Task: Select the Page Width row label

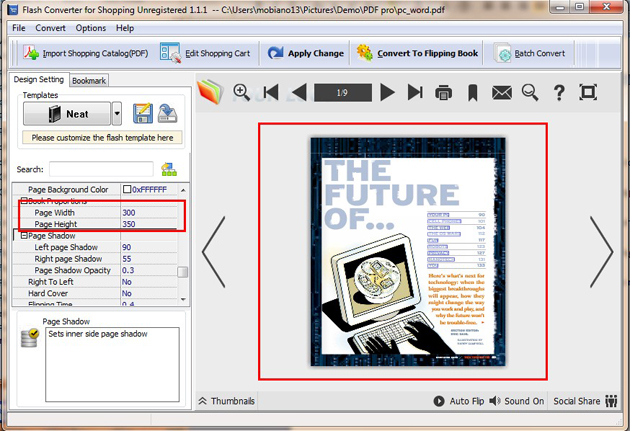Action: tap(55, 212)
